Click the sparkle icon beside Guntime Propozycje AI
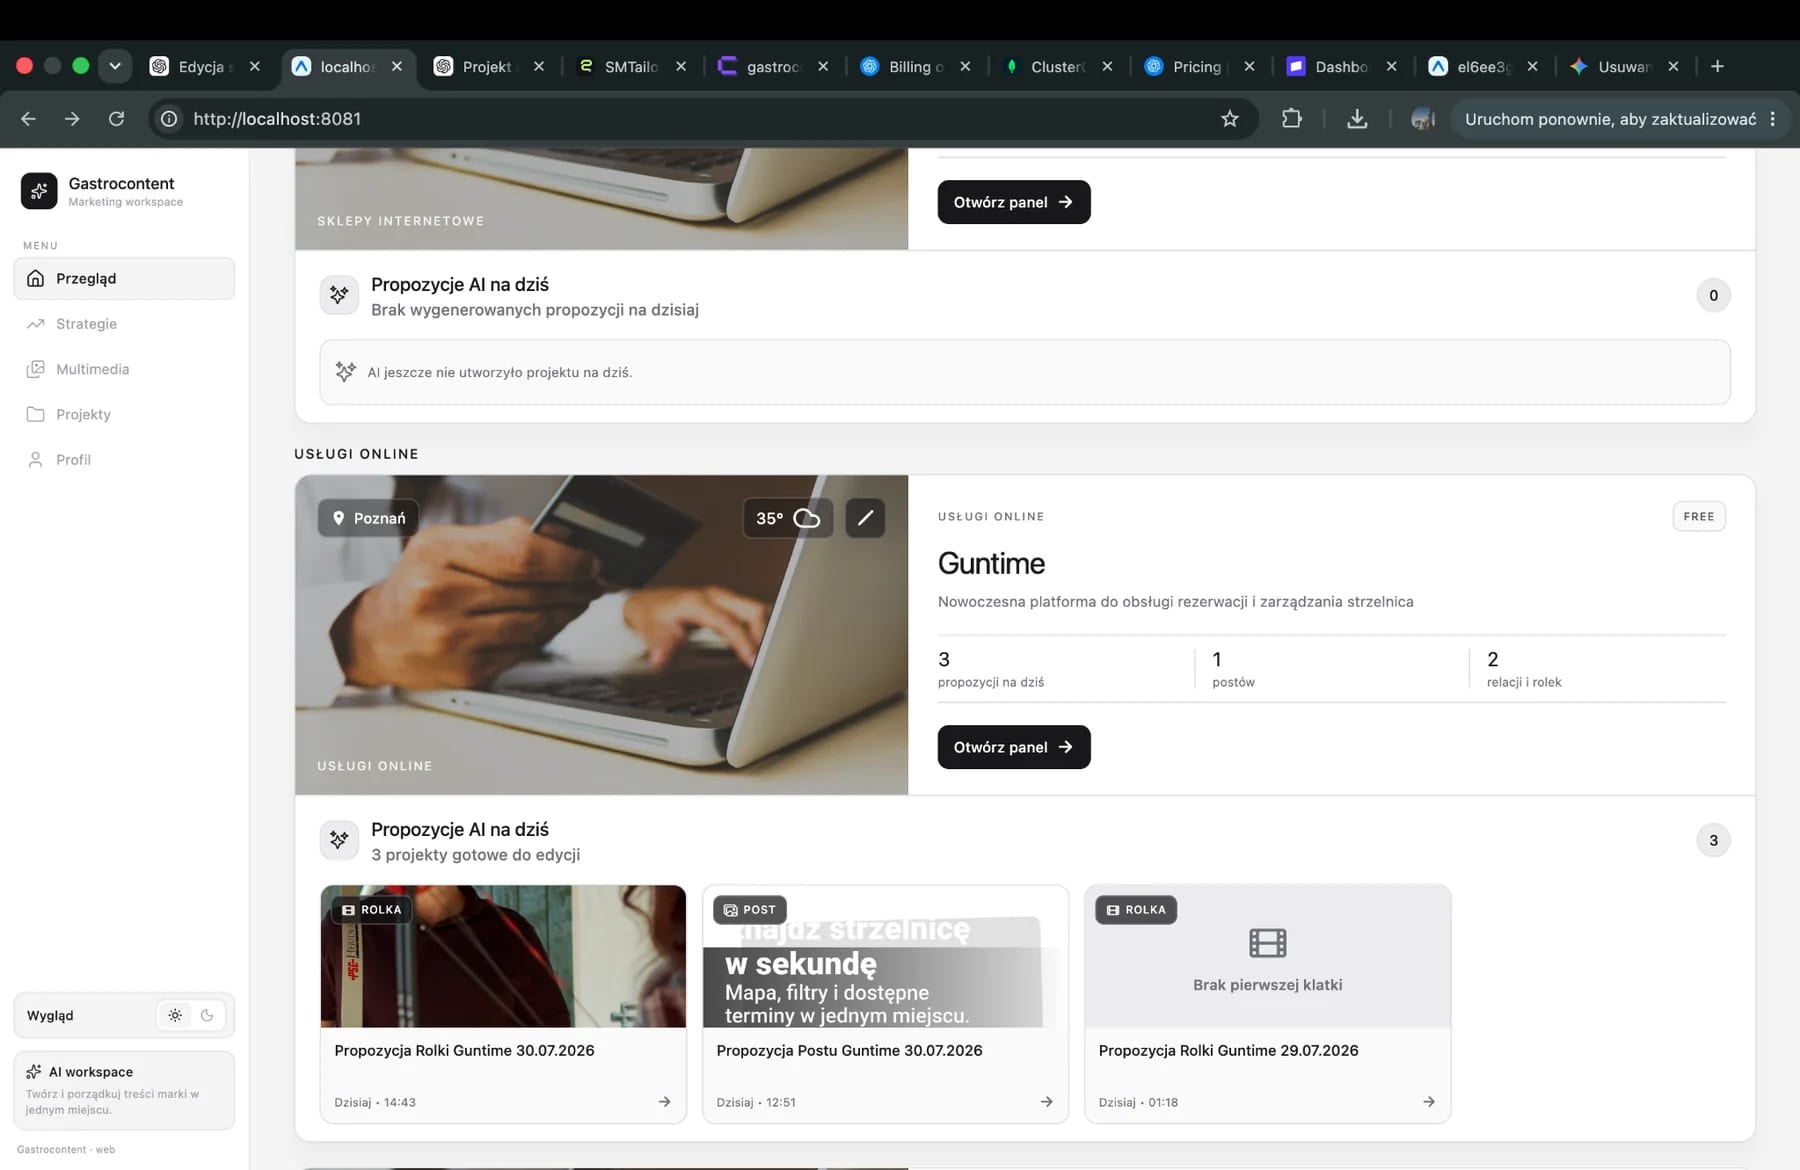 (x=339, y=840)
